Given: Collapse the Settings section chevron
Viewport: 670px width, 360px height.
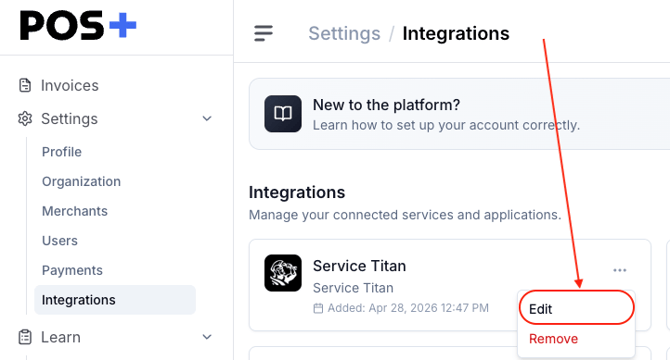Looking at the screenshot, I should pos(207,119).
